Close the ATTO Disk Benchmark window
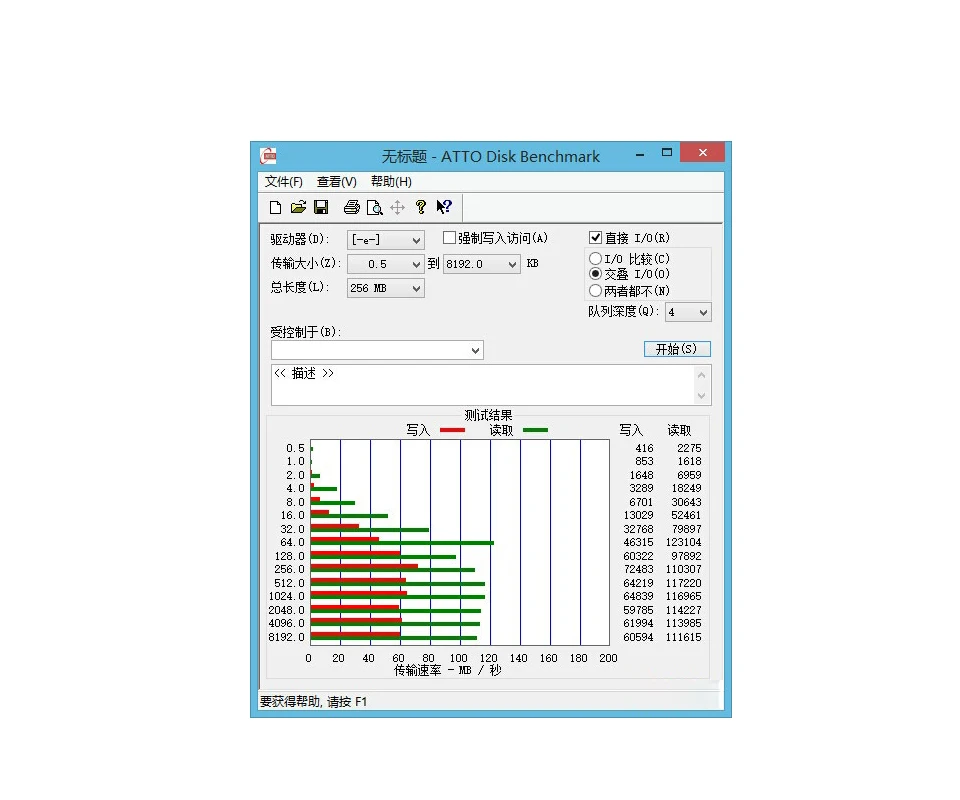Viewport: 960px width, 800px height. tap(703, 152)
